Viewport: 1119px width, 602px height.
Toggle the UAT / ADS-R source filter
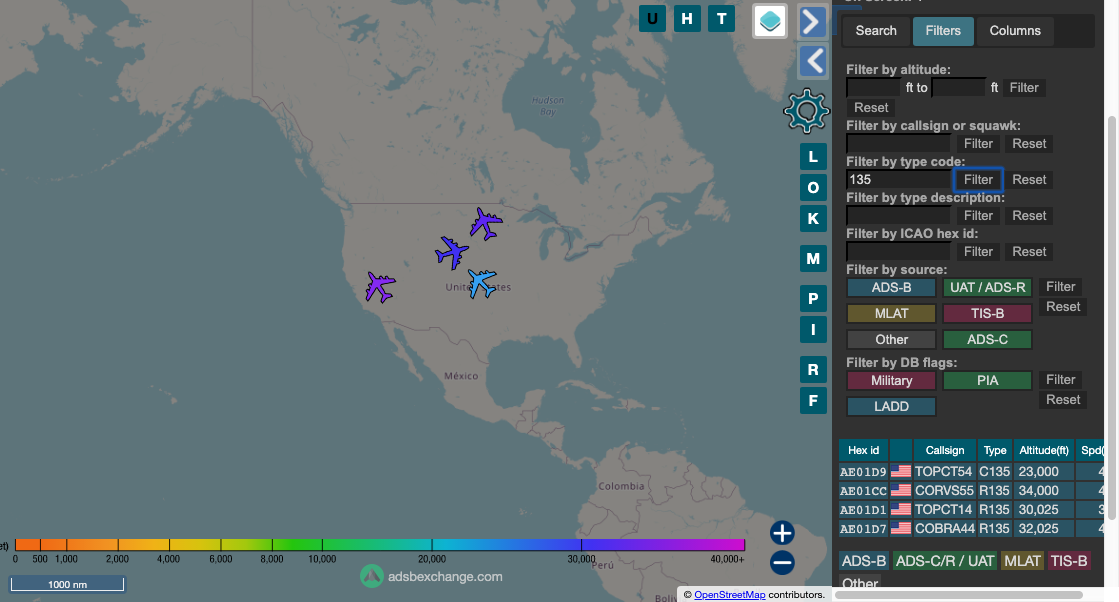pos(987,287)
